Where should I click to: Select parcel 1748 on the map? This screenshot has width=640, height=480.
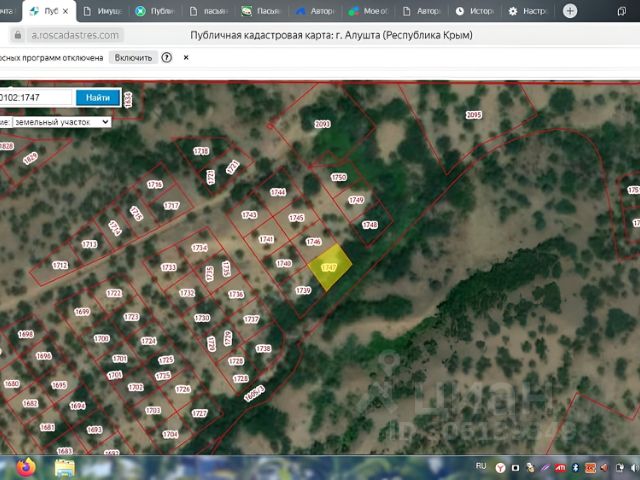pos(370,225)
